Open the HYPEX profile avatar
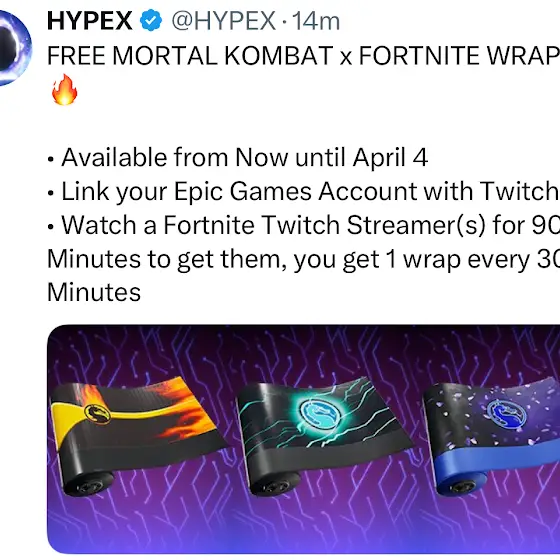The height and width of the screenshot is (560, 560). pos(13,48)
